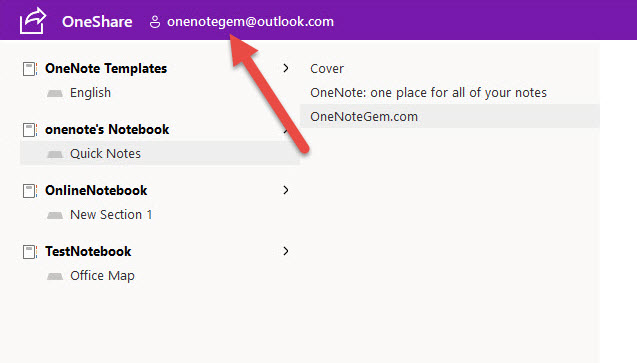Click the Office Map section icon
The image size is (637, 363).
(x=55, y=277)
